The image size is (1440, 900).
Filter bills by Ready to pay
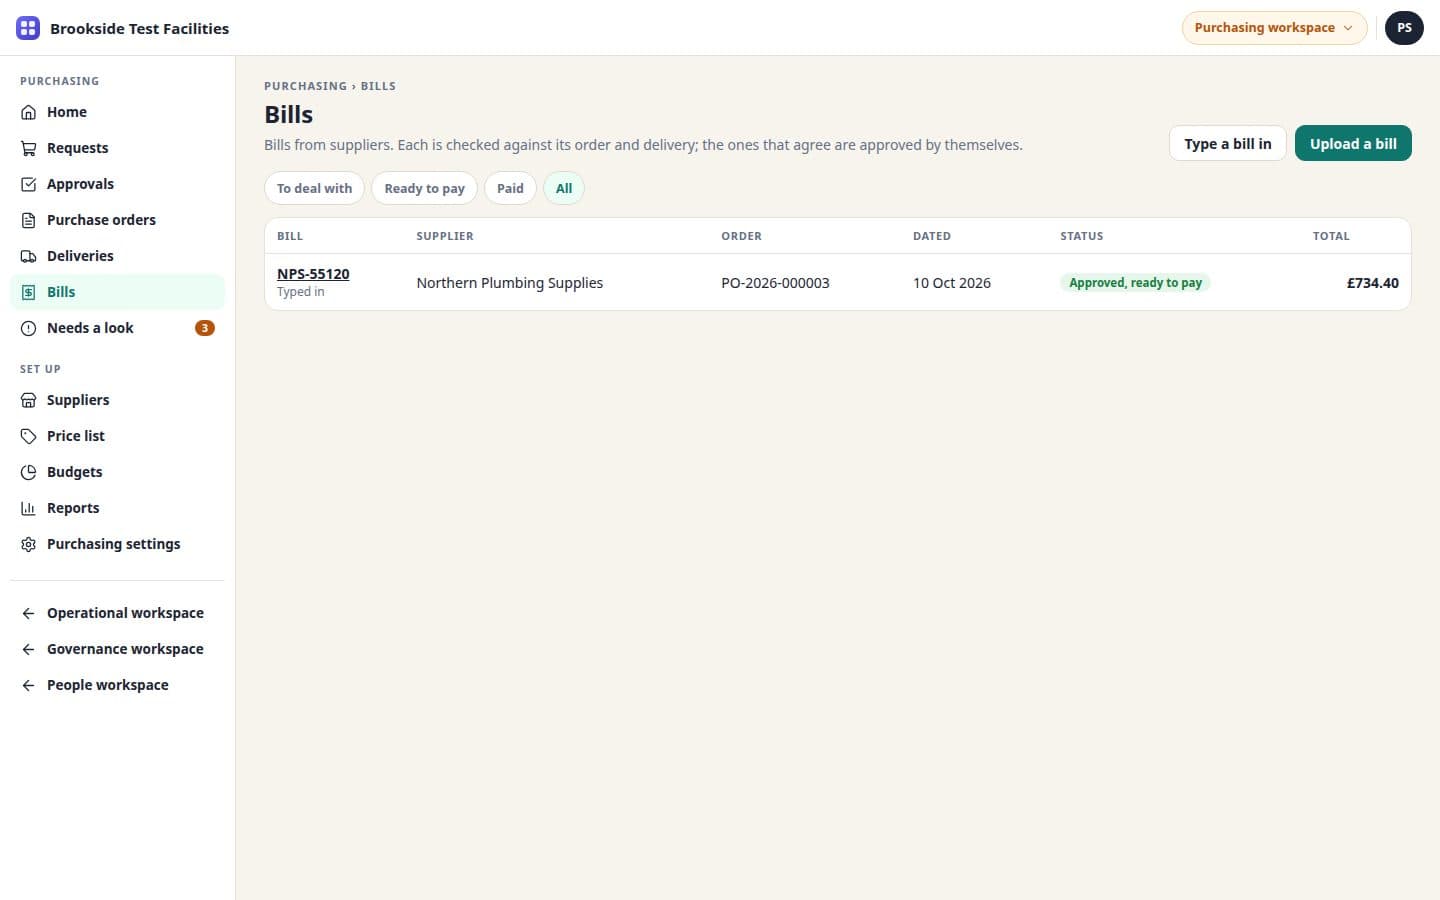pos(424,188)
